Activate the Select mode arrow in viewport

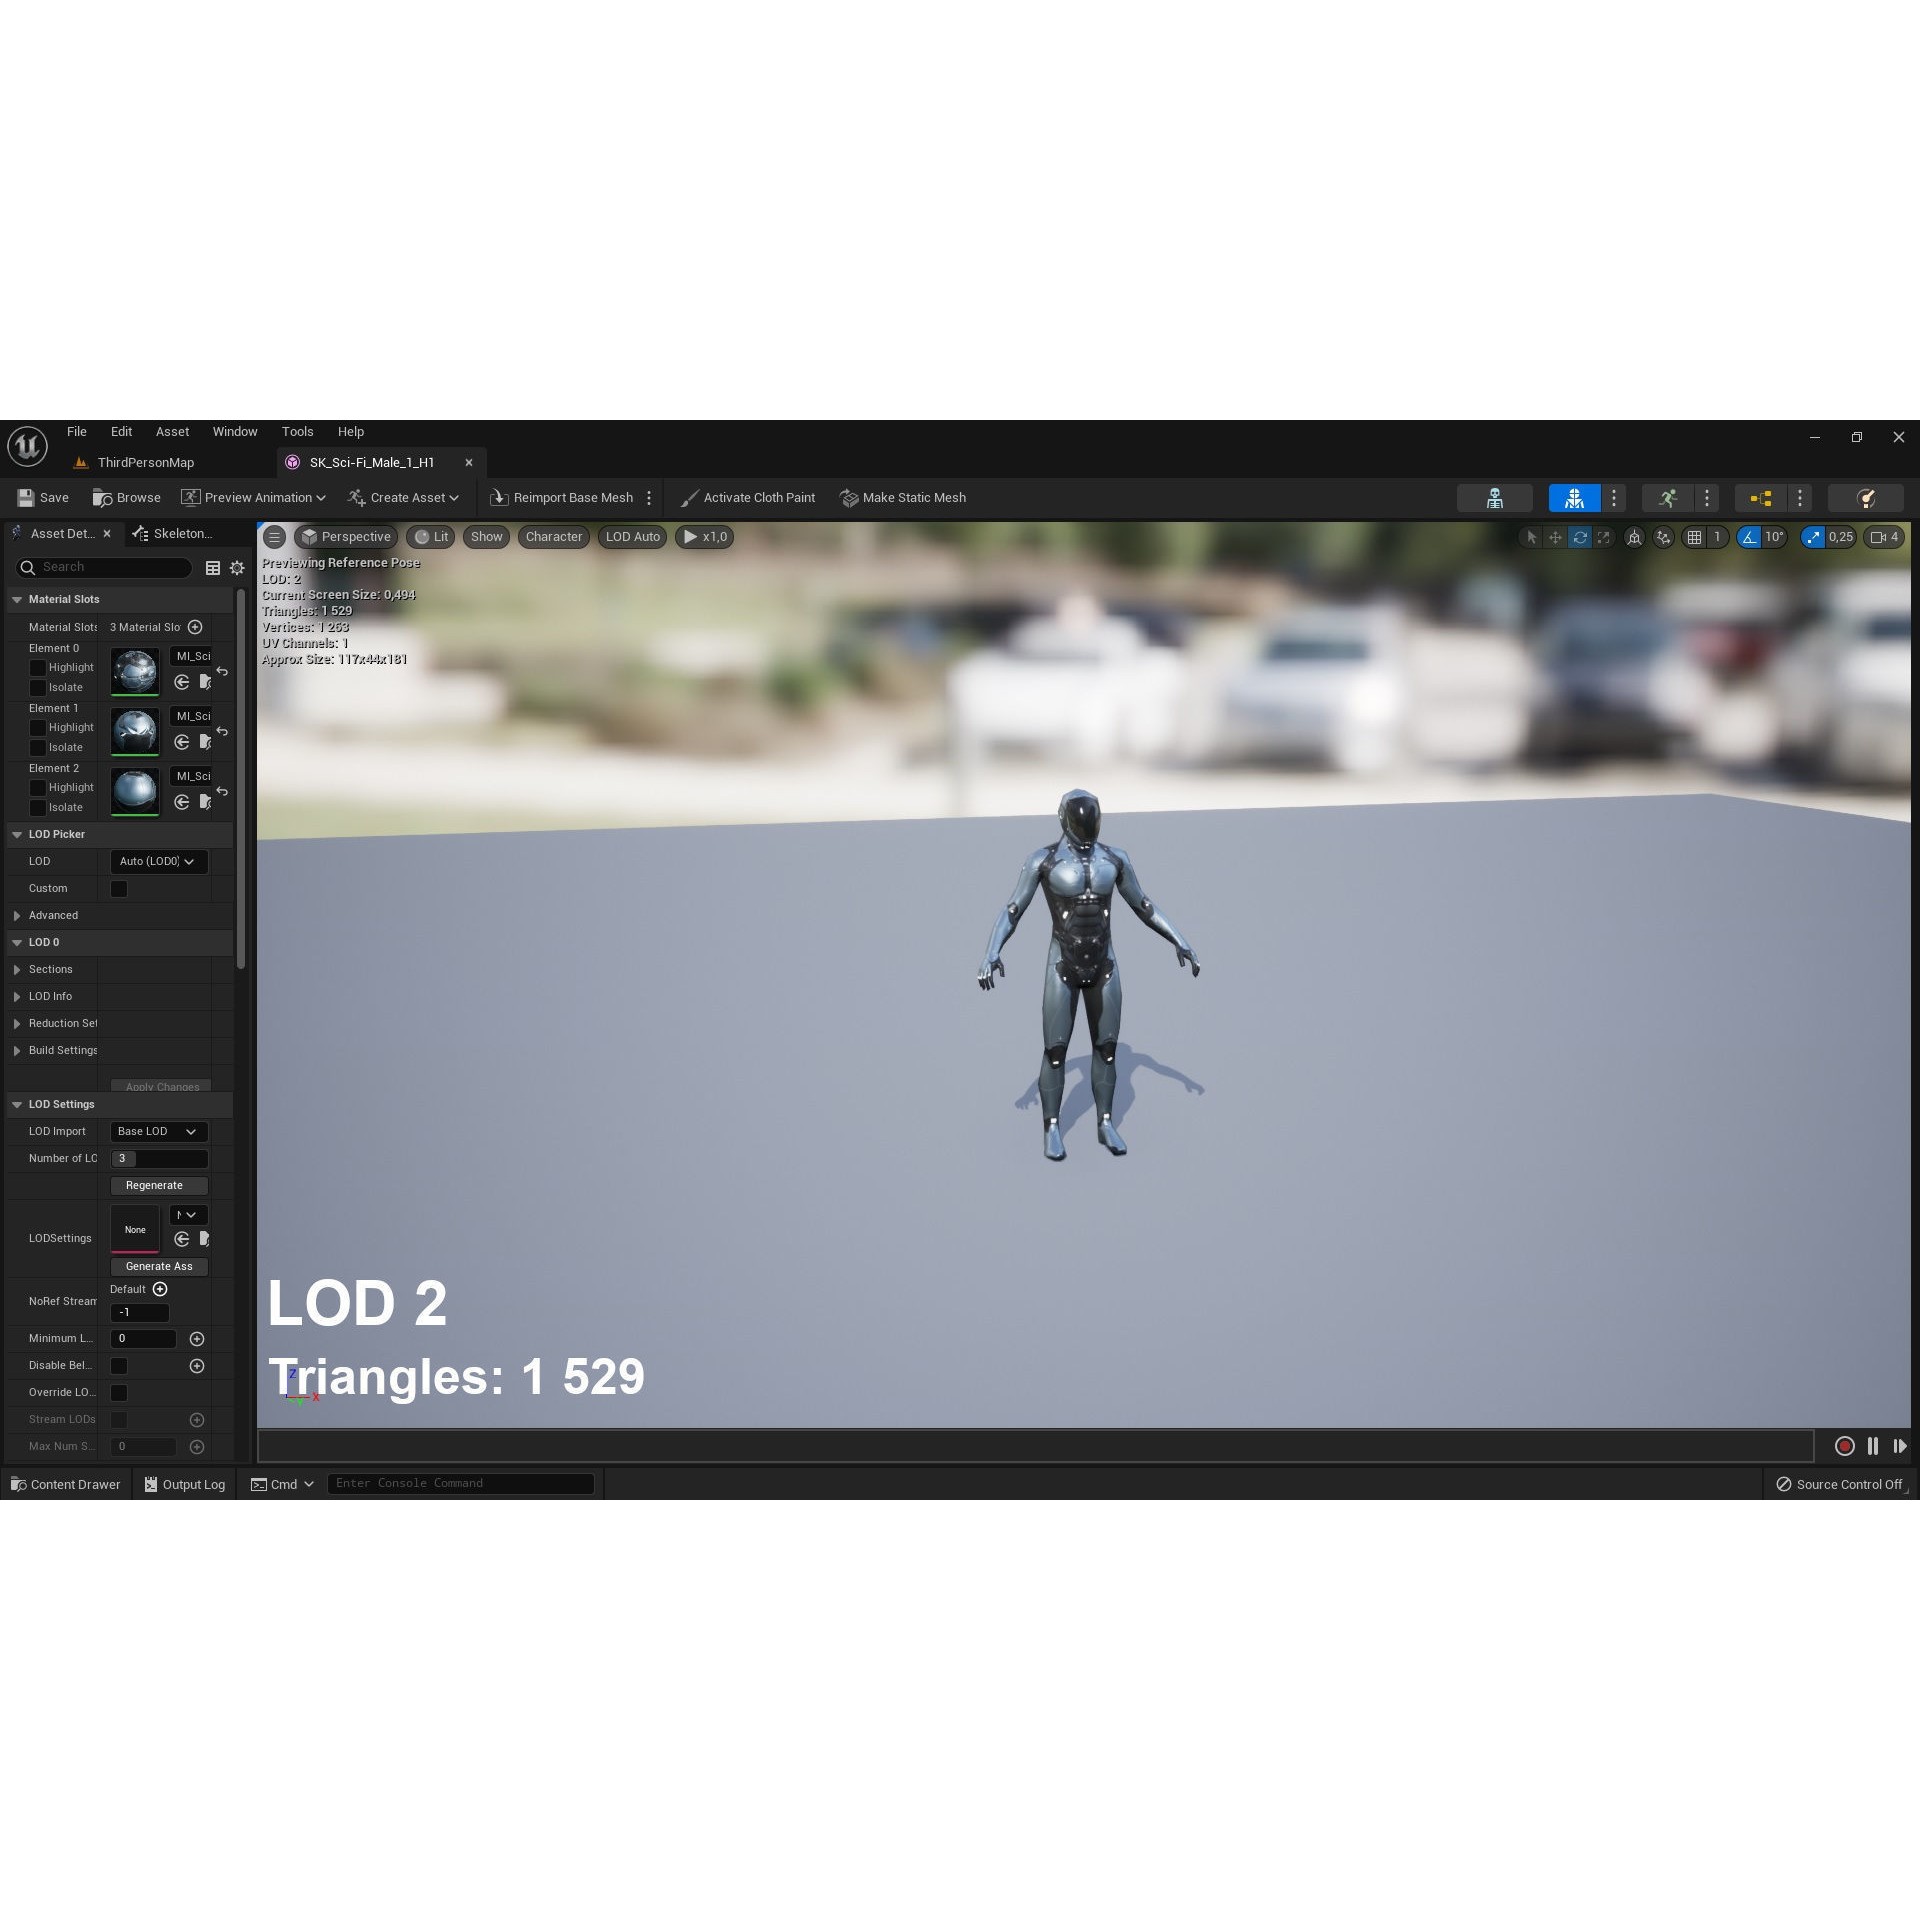pos(1531,537)
